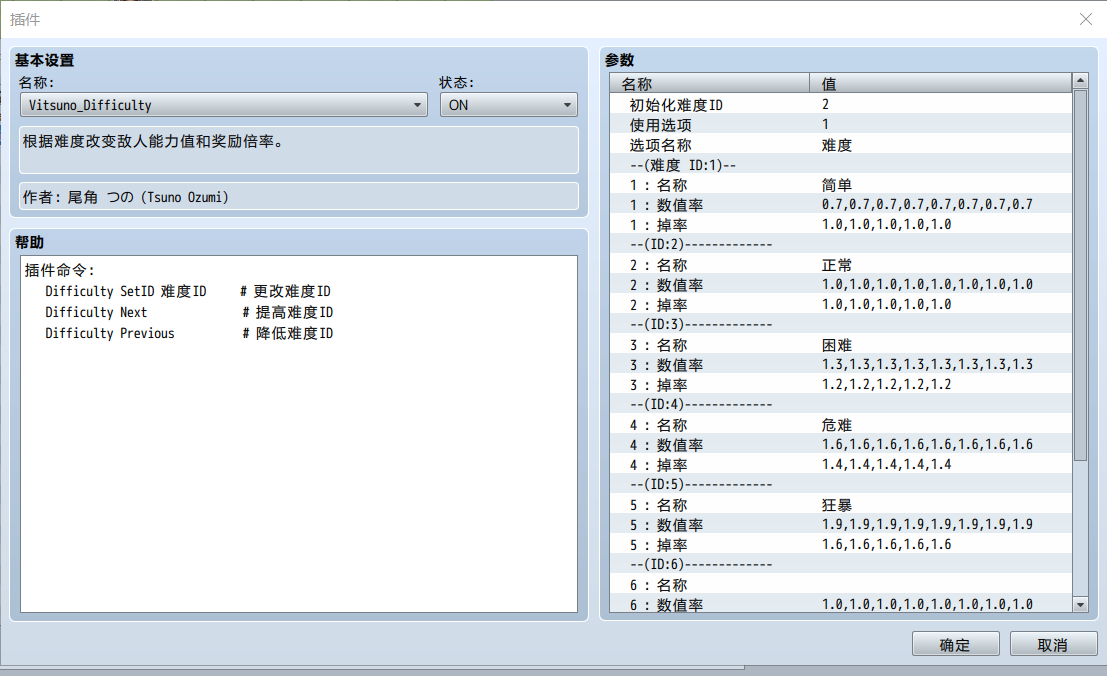
Task: Select the '1 : 名称' parameter row
Action: click(x=841, y=185)
